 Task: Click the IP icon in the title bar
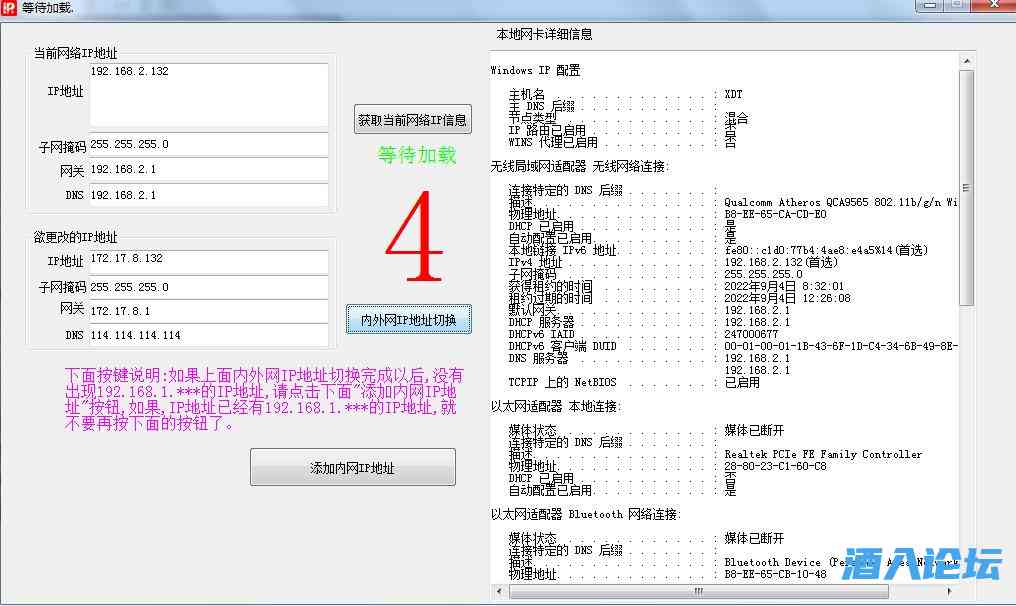[10, 7]
